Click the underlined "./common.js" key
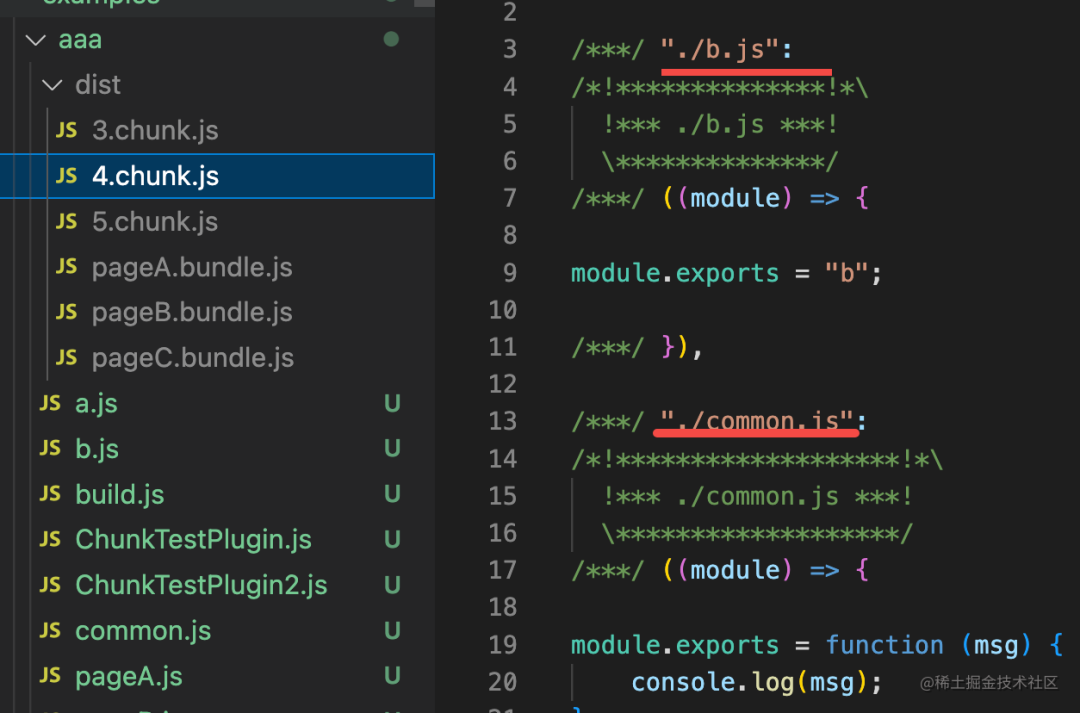 point(756,421)
